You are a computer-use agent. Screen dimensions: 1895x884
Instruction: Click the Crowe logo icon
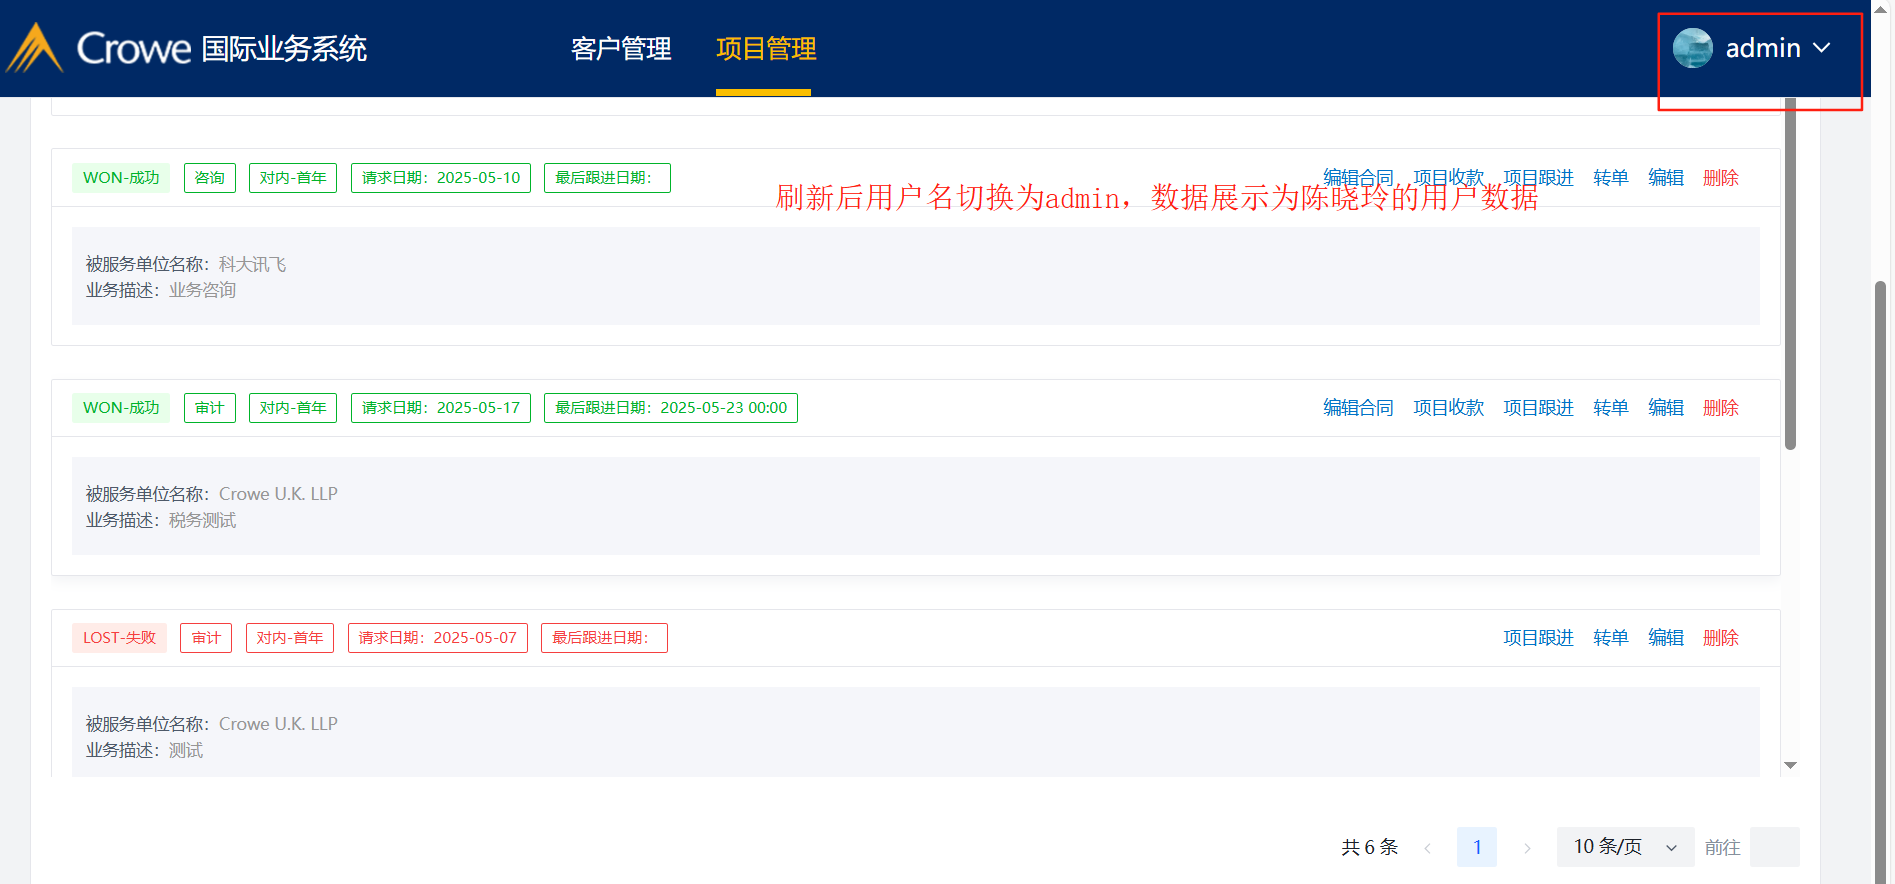[x=35, y=48]
